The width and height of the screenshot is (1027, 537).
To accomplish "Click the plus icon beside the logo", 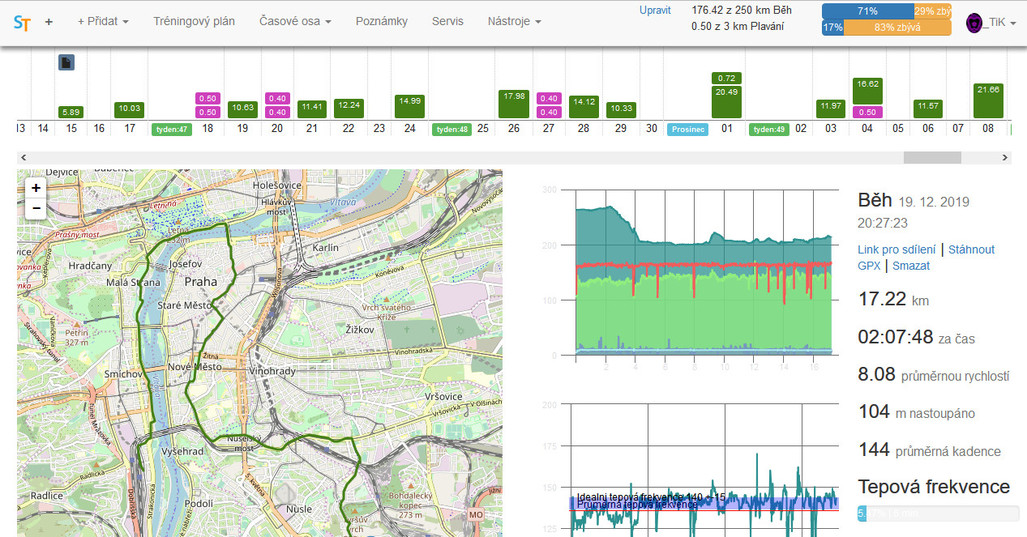I will (x=49, y=21).
